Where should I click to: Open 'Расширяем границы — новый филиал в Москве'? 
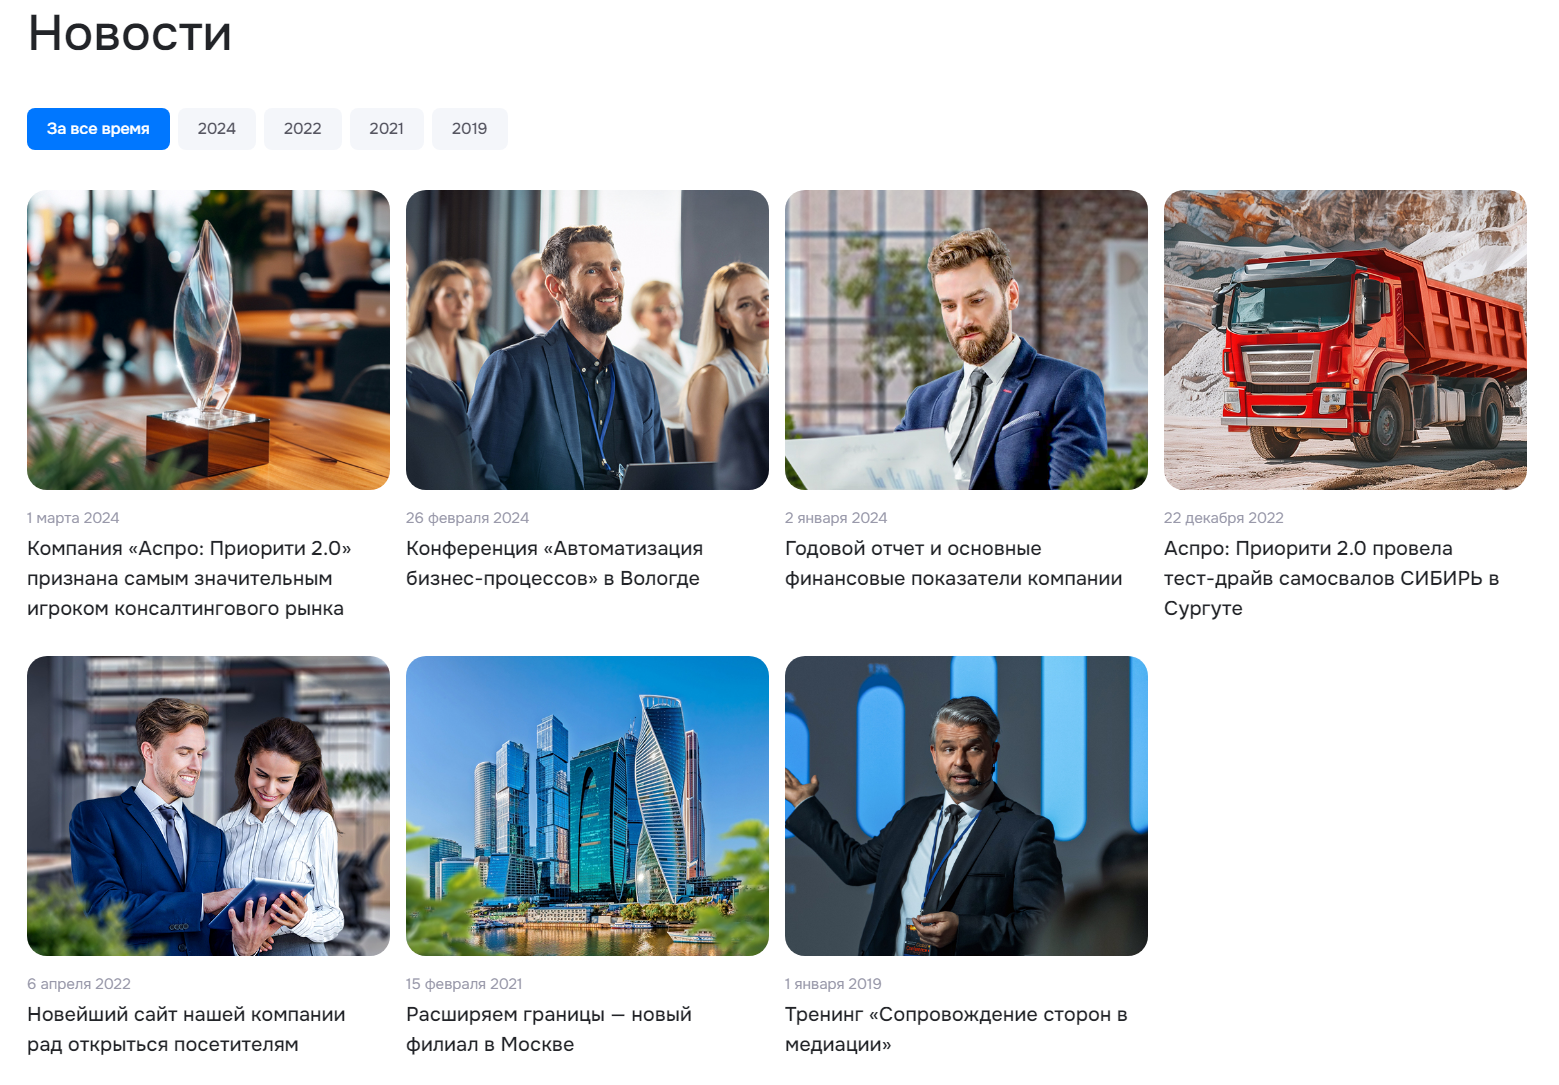point(549,1029)
